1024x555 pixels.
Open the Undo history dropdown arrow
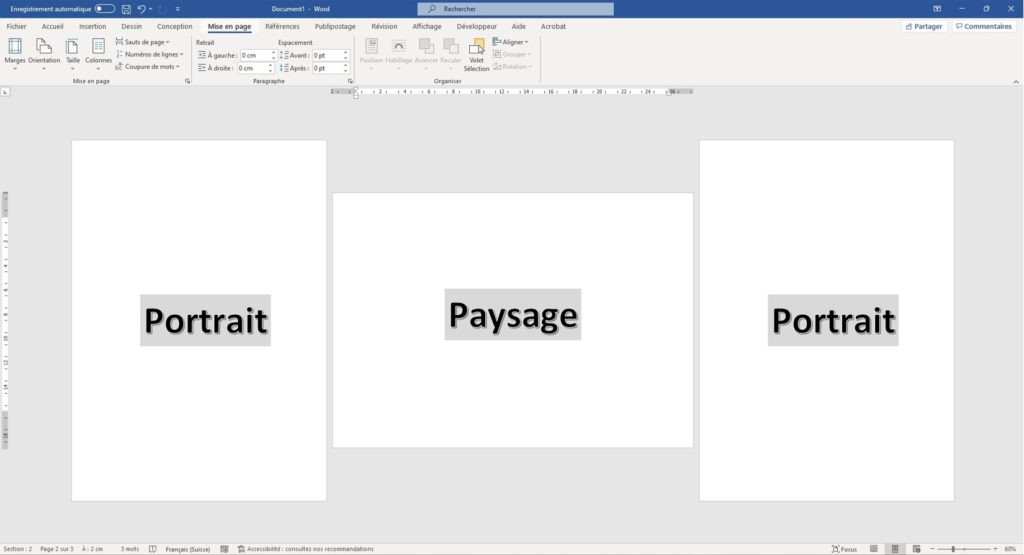point(150,9)
